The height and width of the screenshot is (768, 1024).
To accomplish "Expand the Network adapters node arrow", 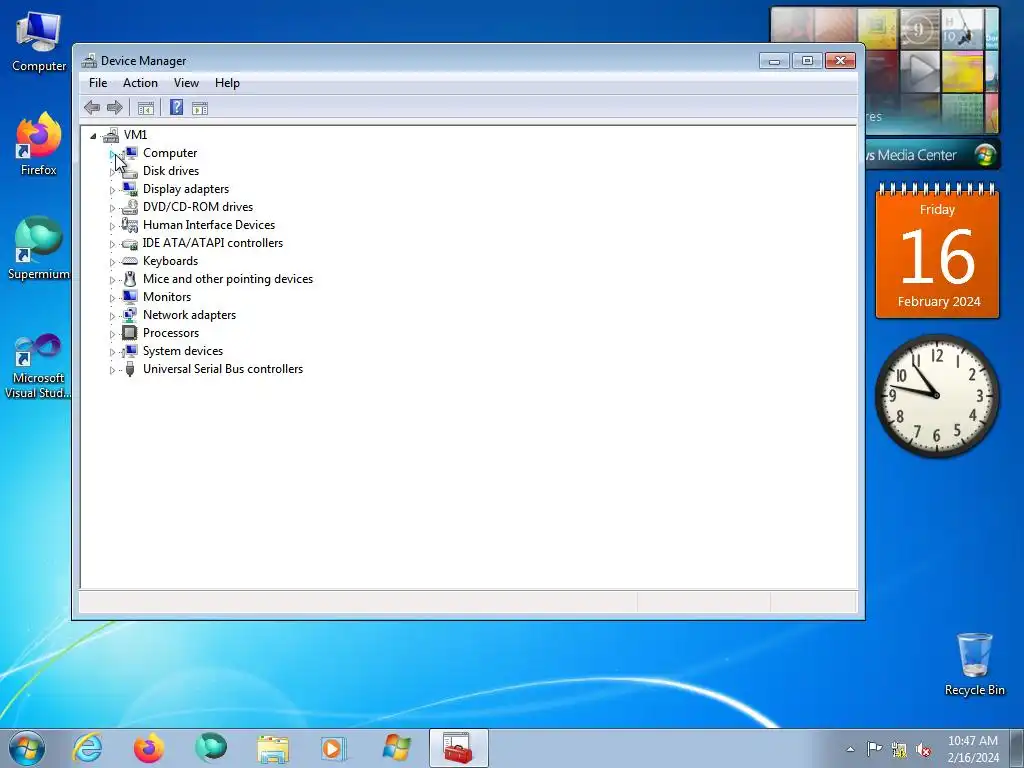I will [112, 316].
